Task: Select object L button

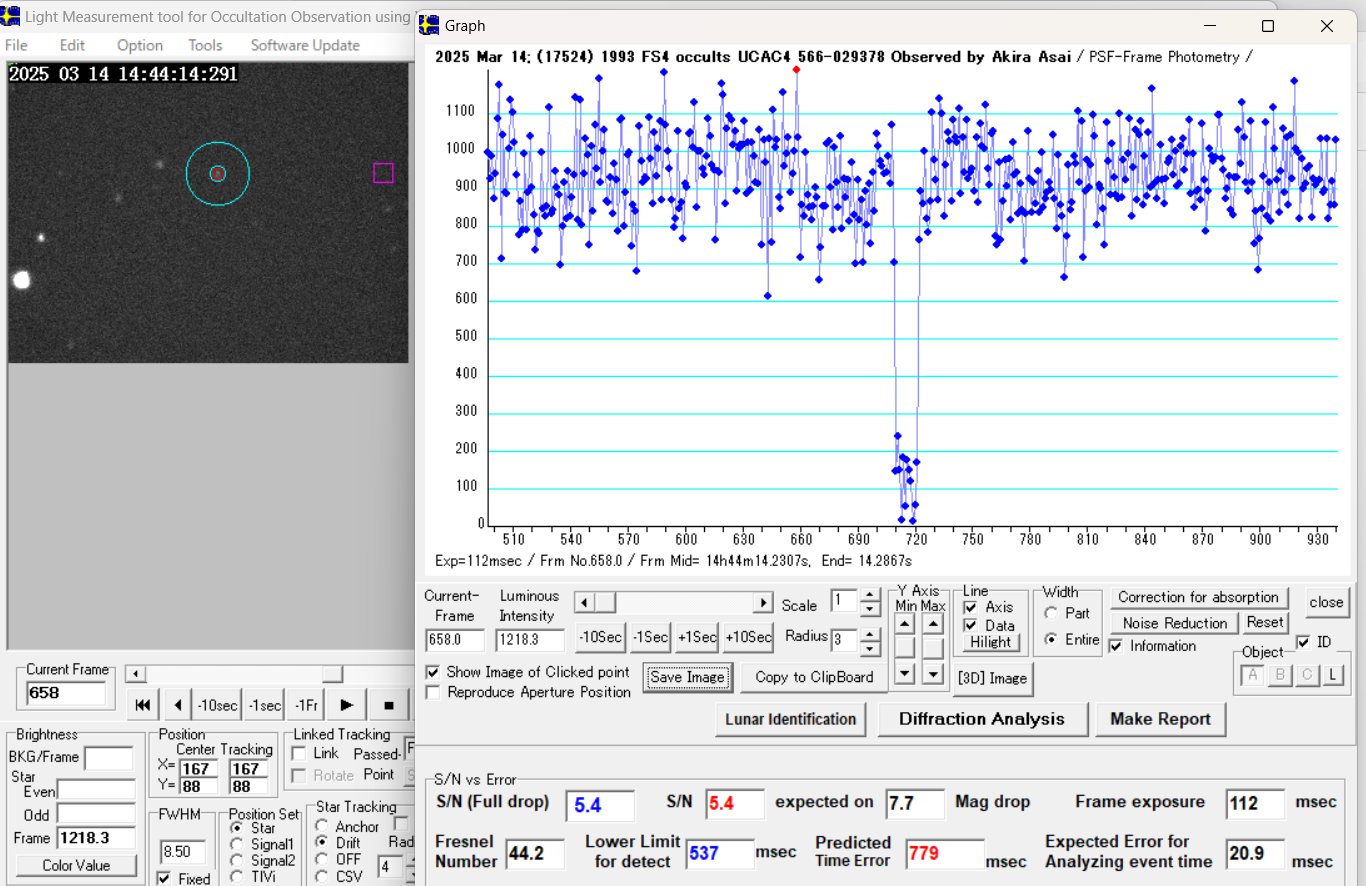Action: coord(1332,676)
